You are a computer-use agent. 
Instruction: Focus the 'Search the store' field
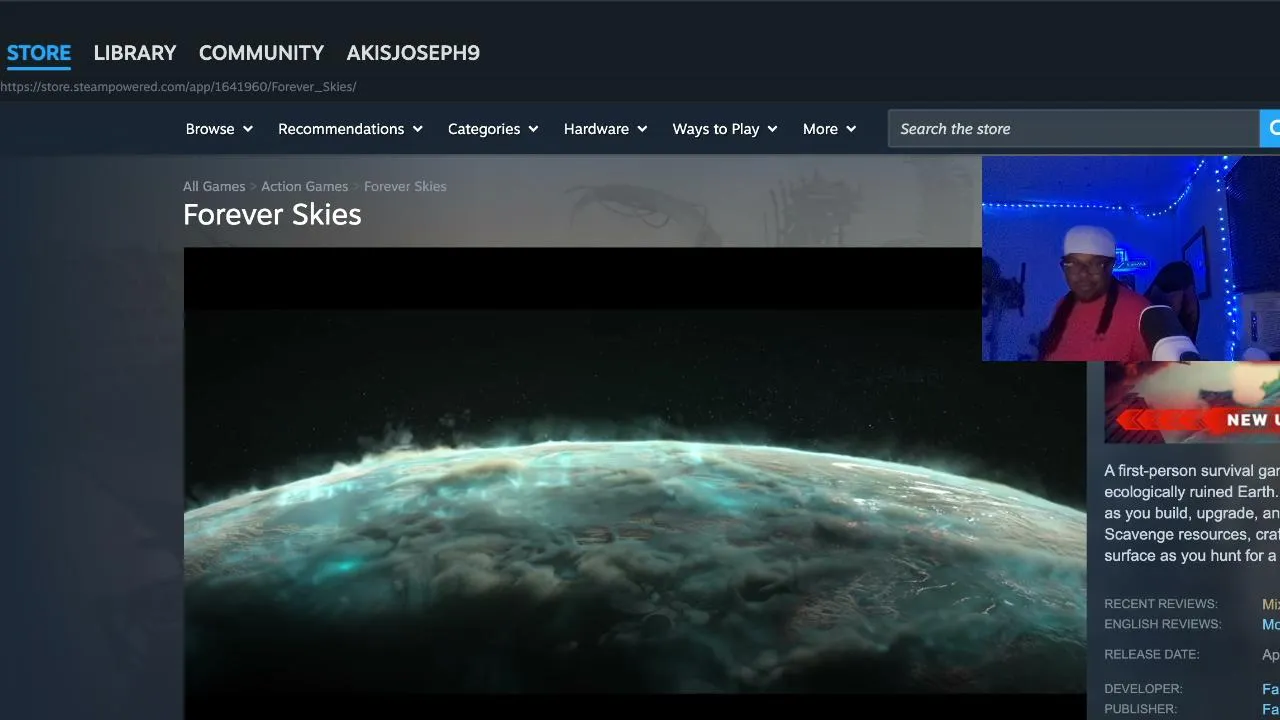tap(1073, 129)
